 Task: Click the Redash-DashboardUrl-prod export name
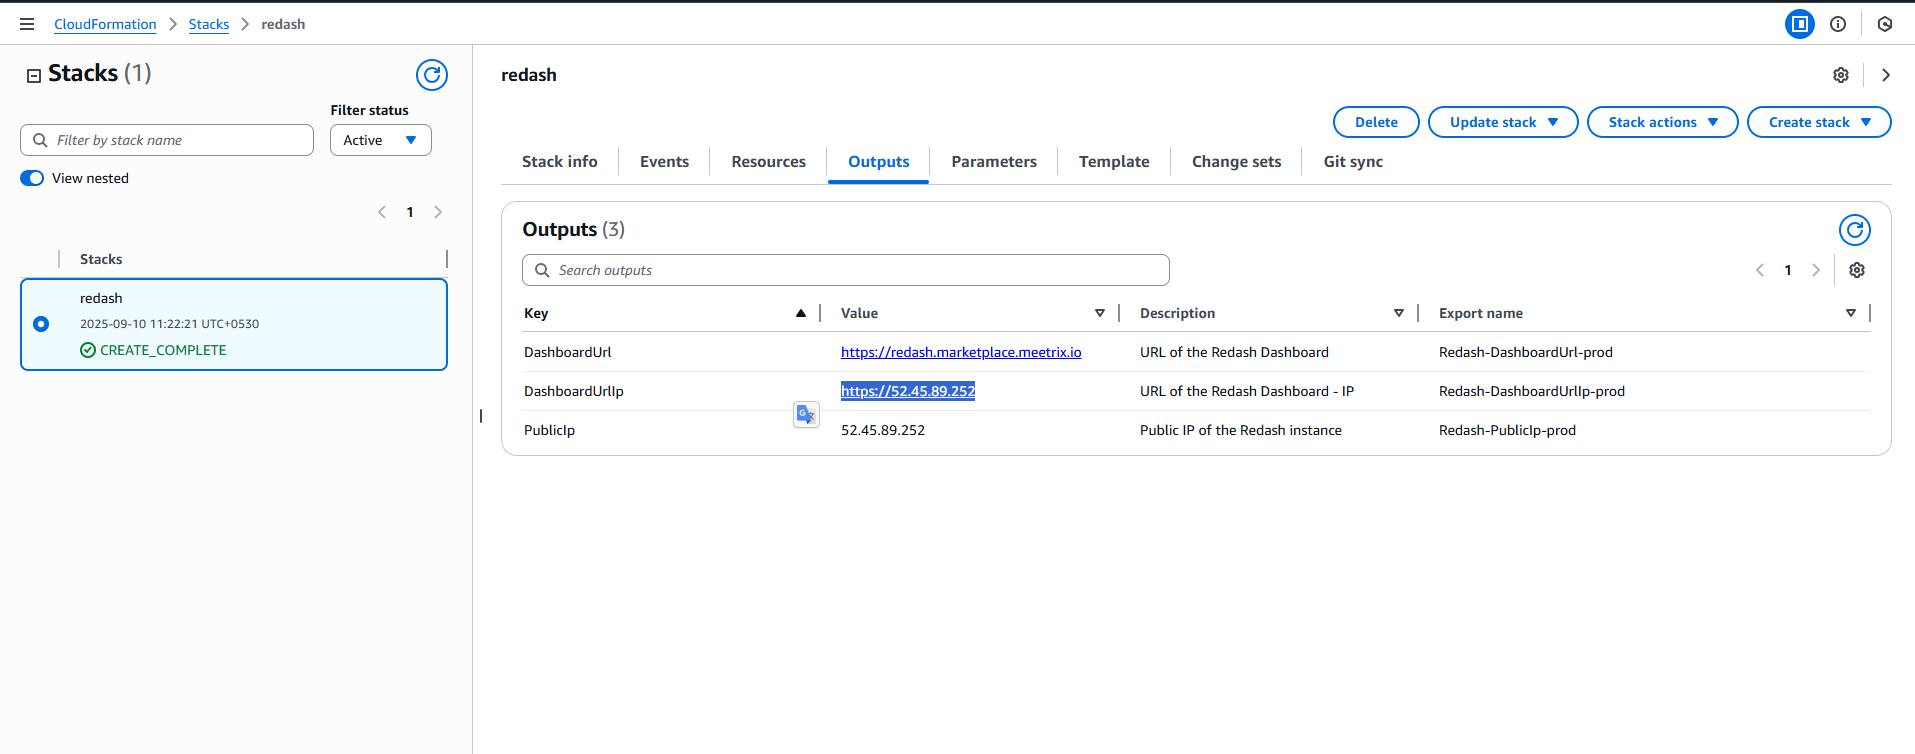(x=1526, y=352)
